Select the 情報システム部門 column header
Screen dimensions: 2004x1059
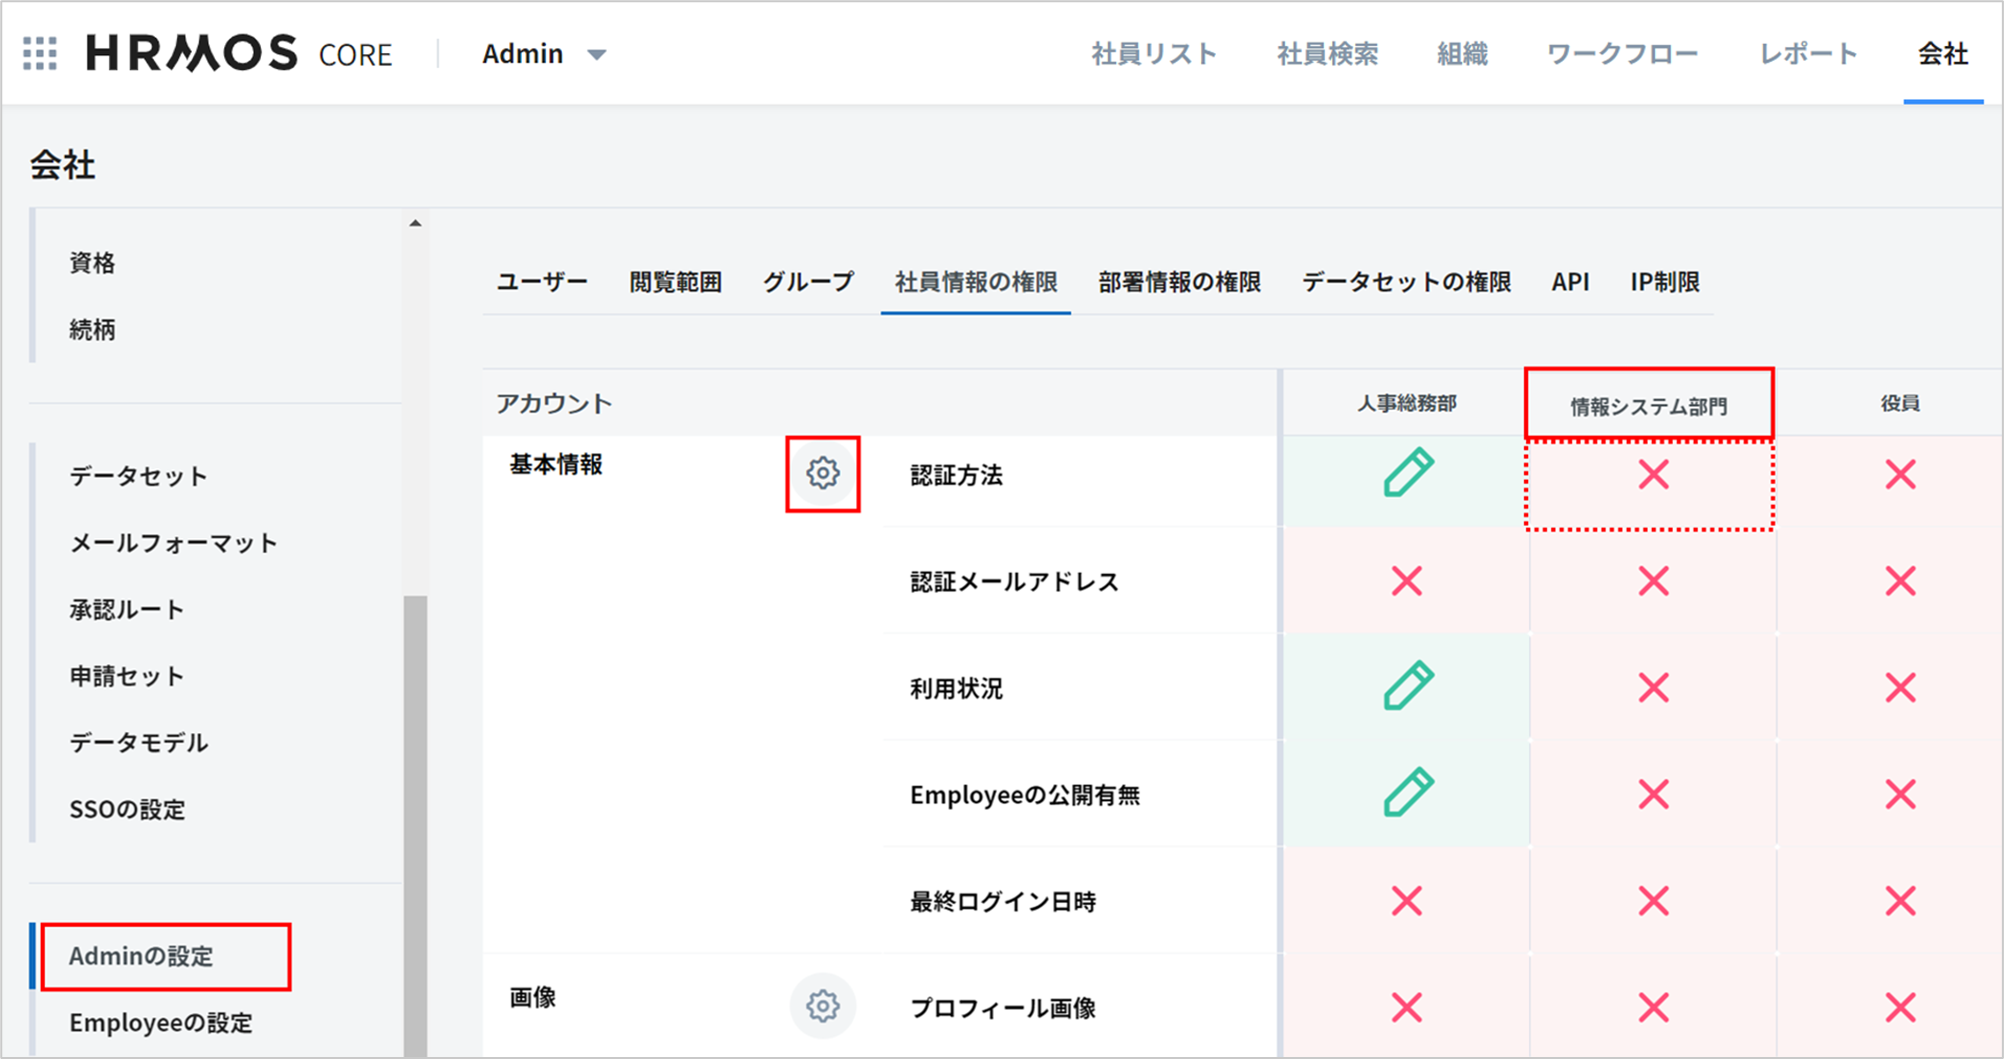coord(1648,406)
